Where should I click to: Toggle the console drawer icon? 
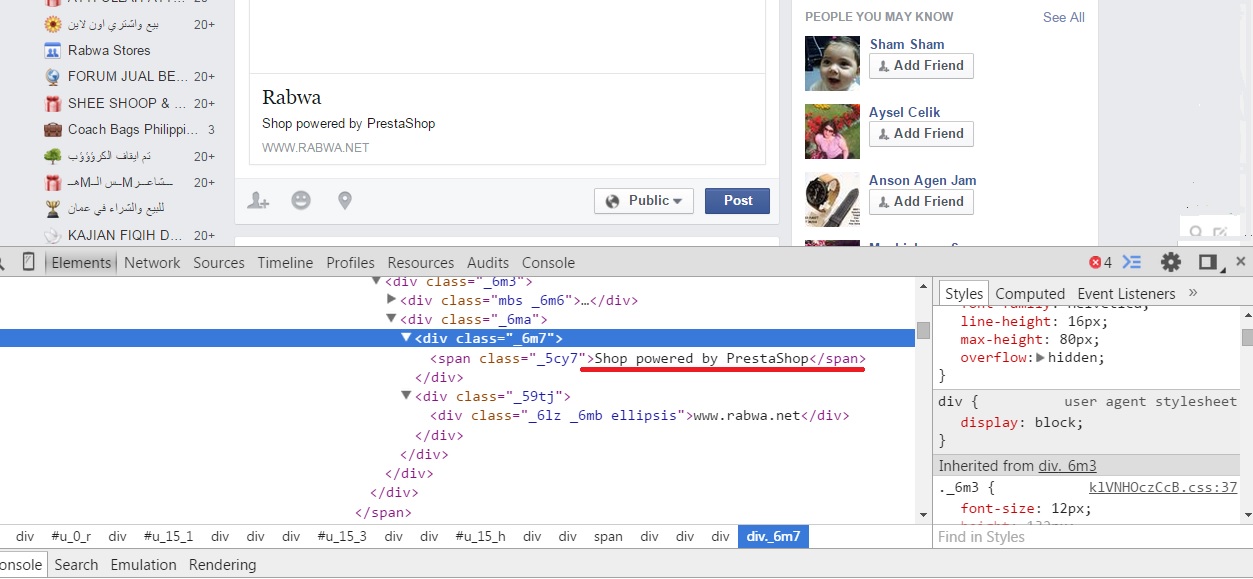(1132, 263)
